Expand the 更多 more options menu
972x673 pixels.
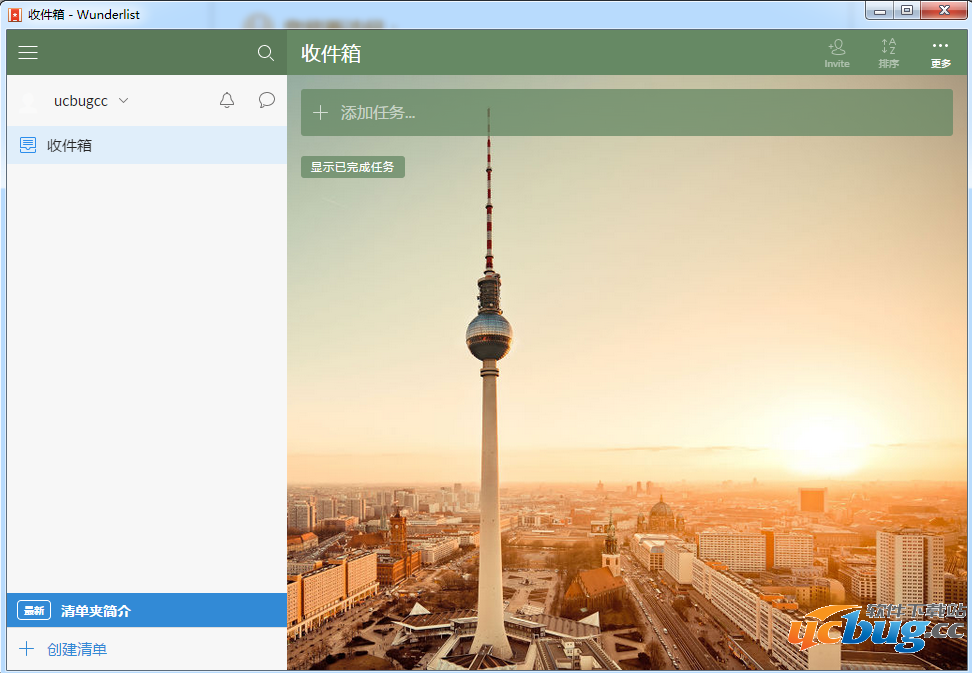point(940,53)
